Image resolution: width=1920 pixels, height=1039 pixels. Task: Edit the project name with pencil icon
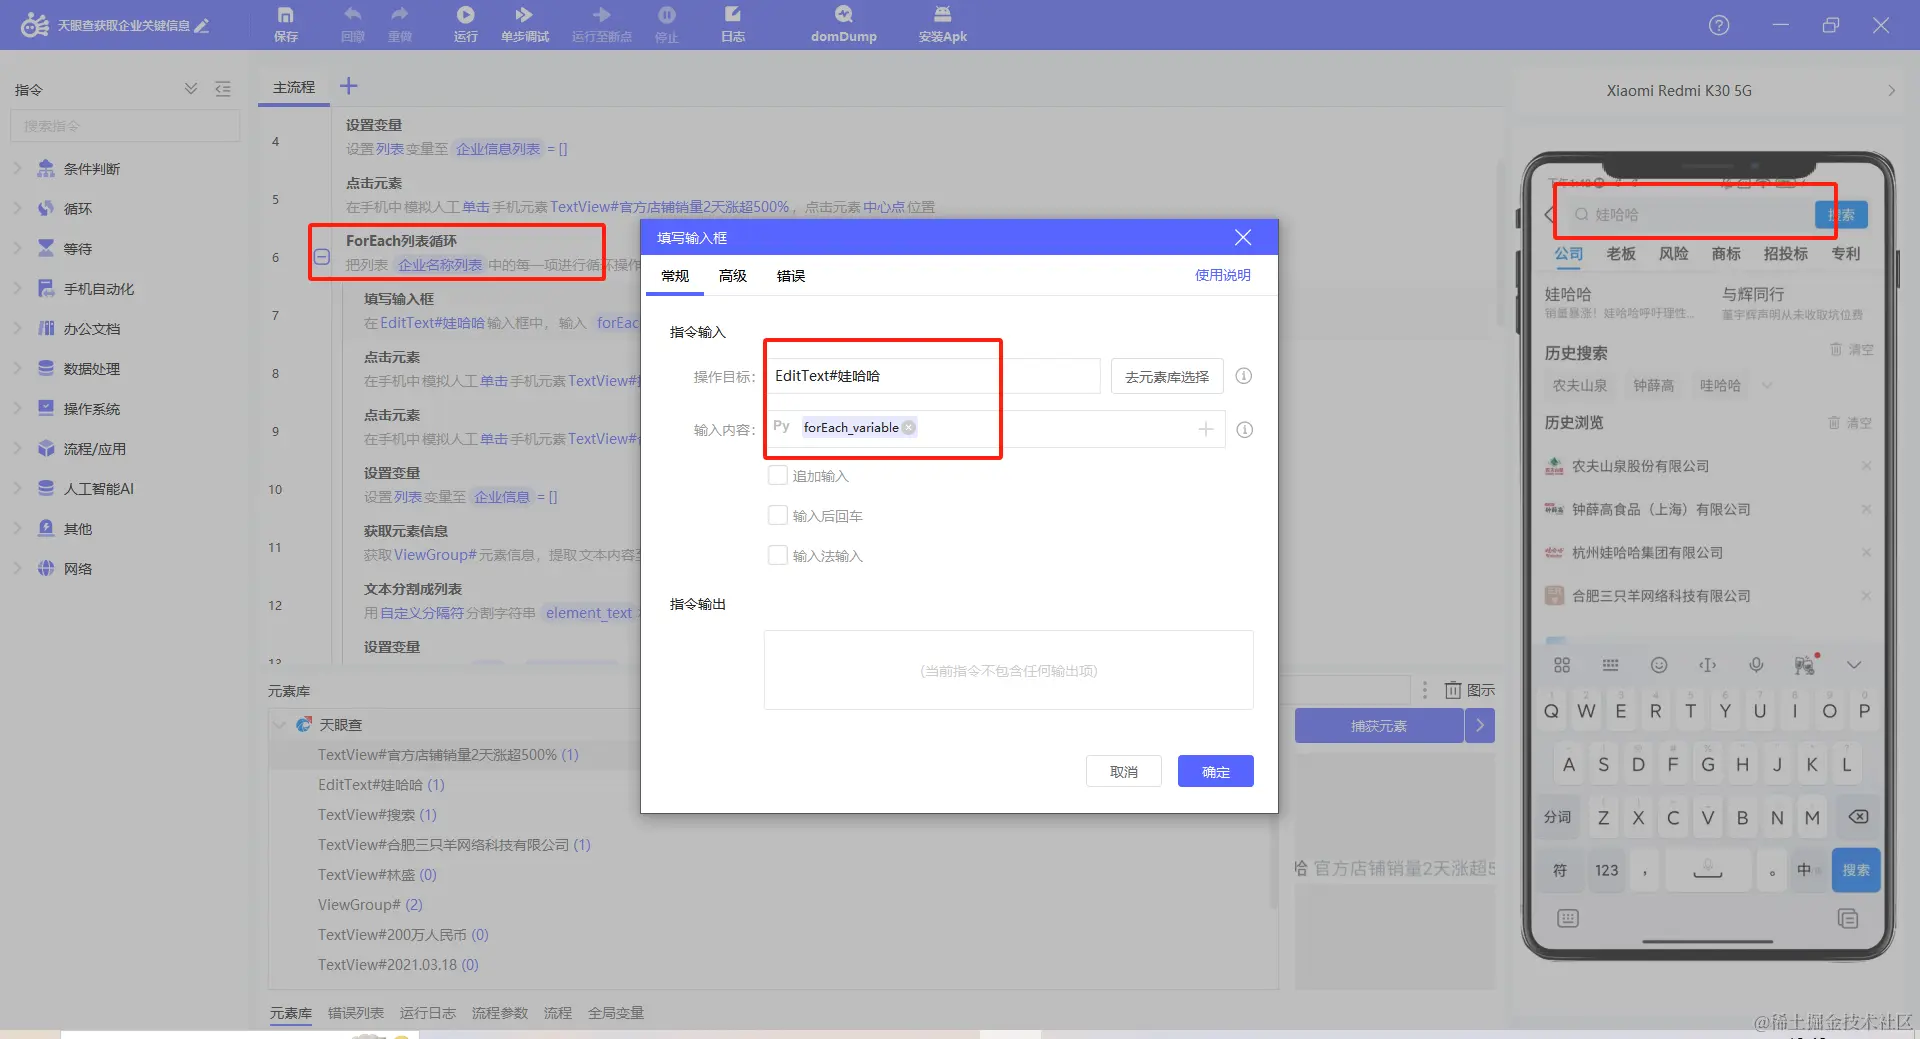202,26
